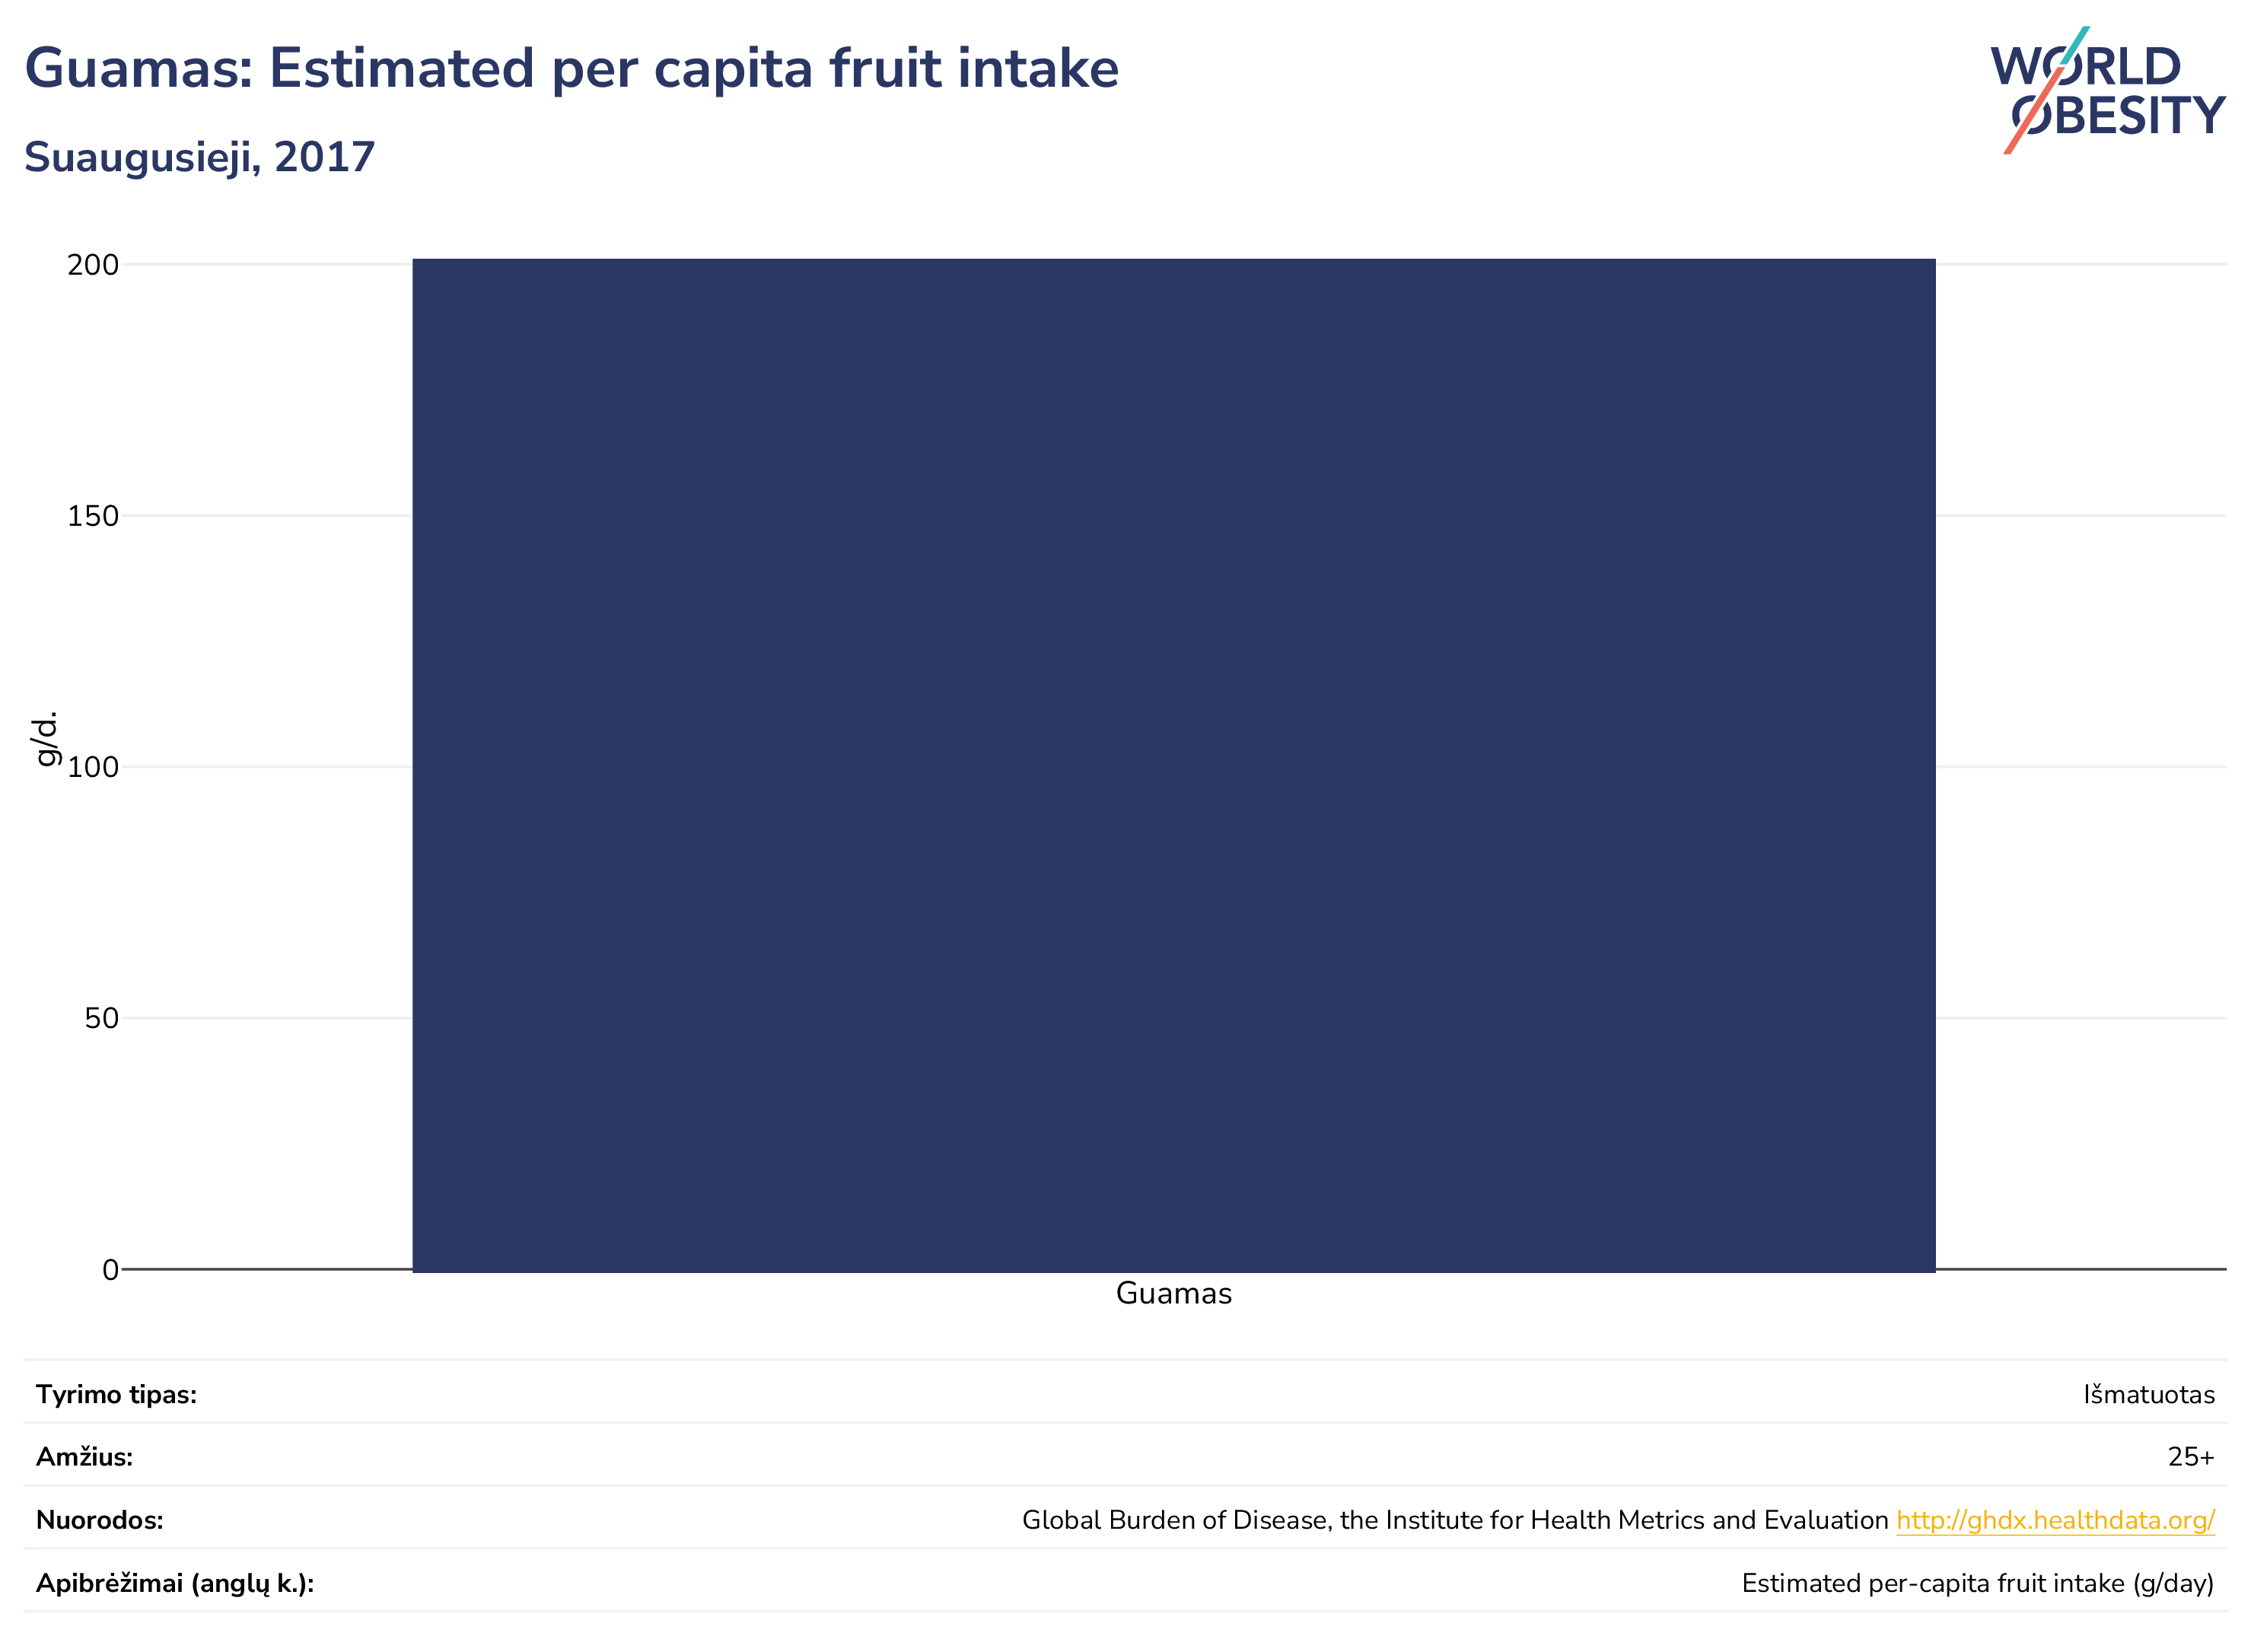Click the Išmatuotas value

[2149, 1394]
